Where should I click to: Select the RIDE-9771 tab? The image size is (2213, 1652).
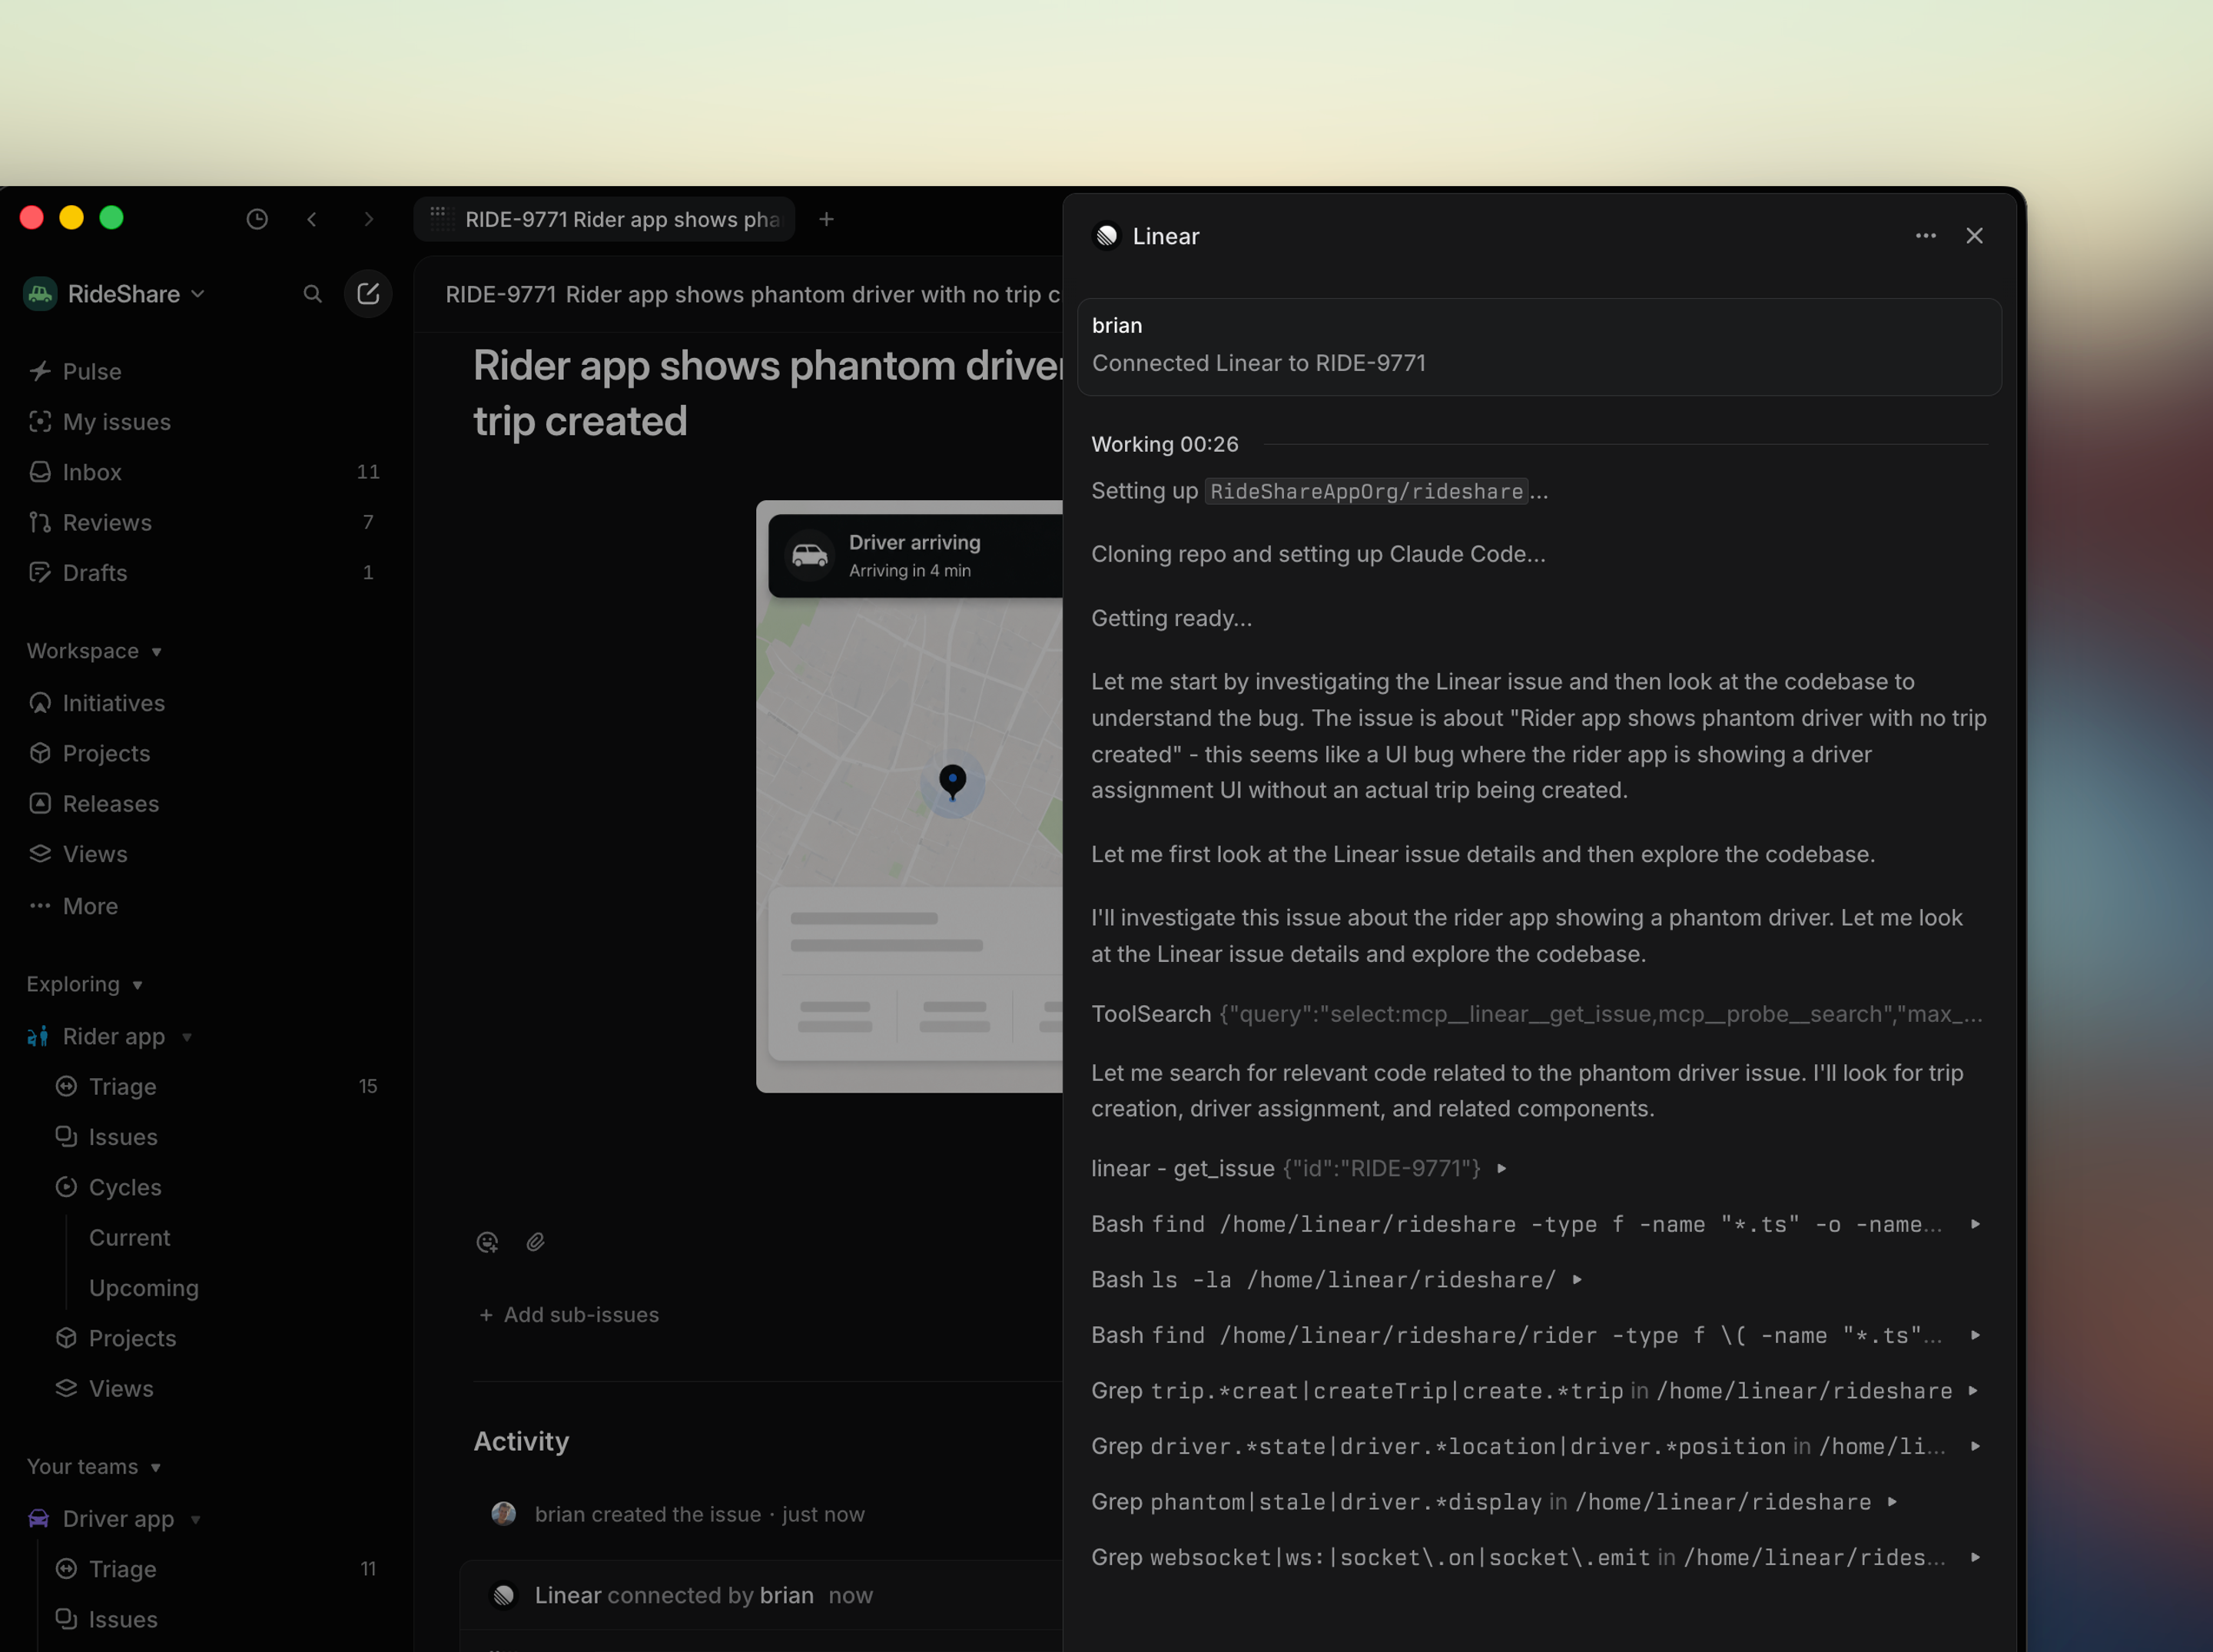(x=604, y=219)
